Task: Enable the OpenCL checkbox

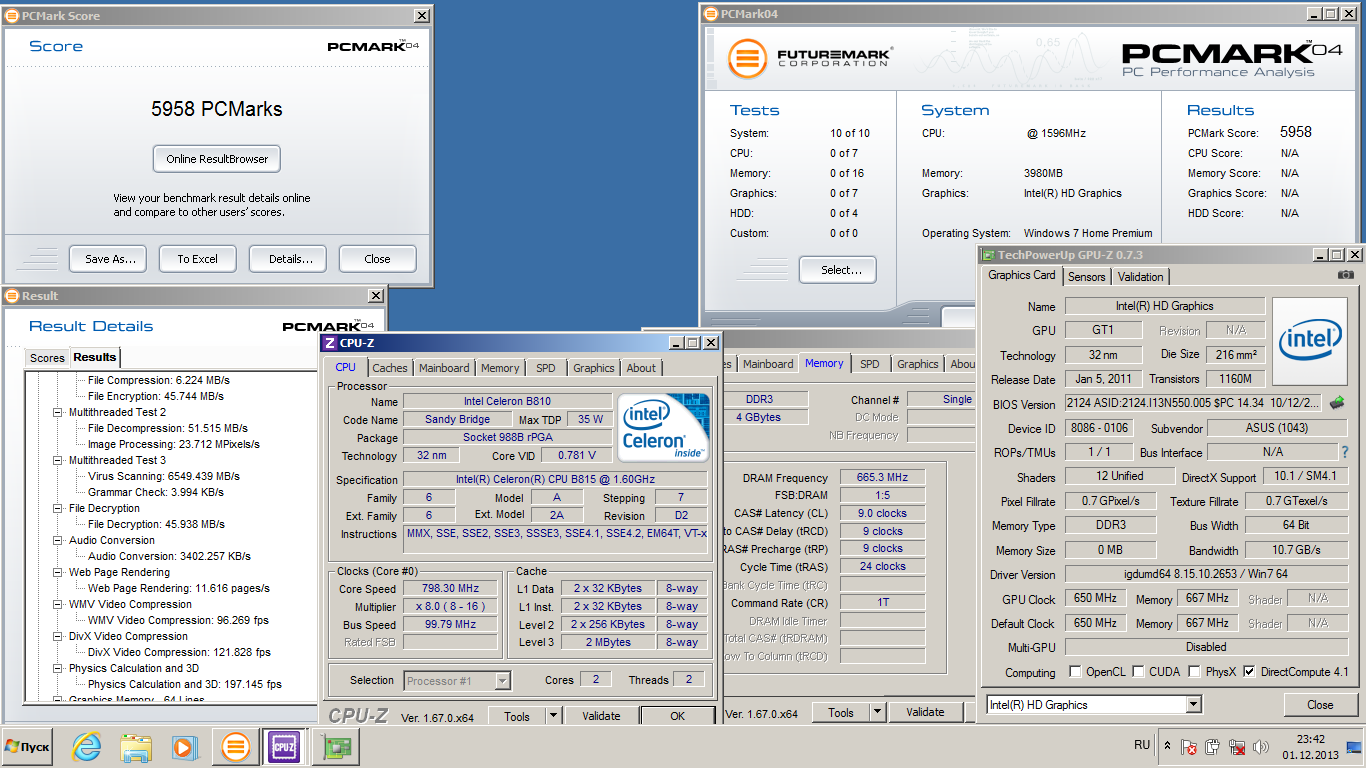Action: click(1075, 672)
